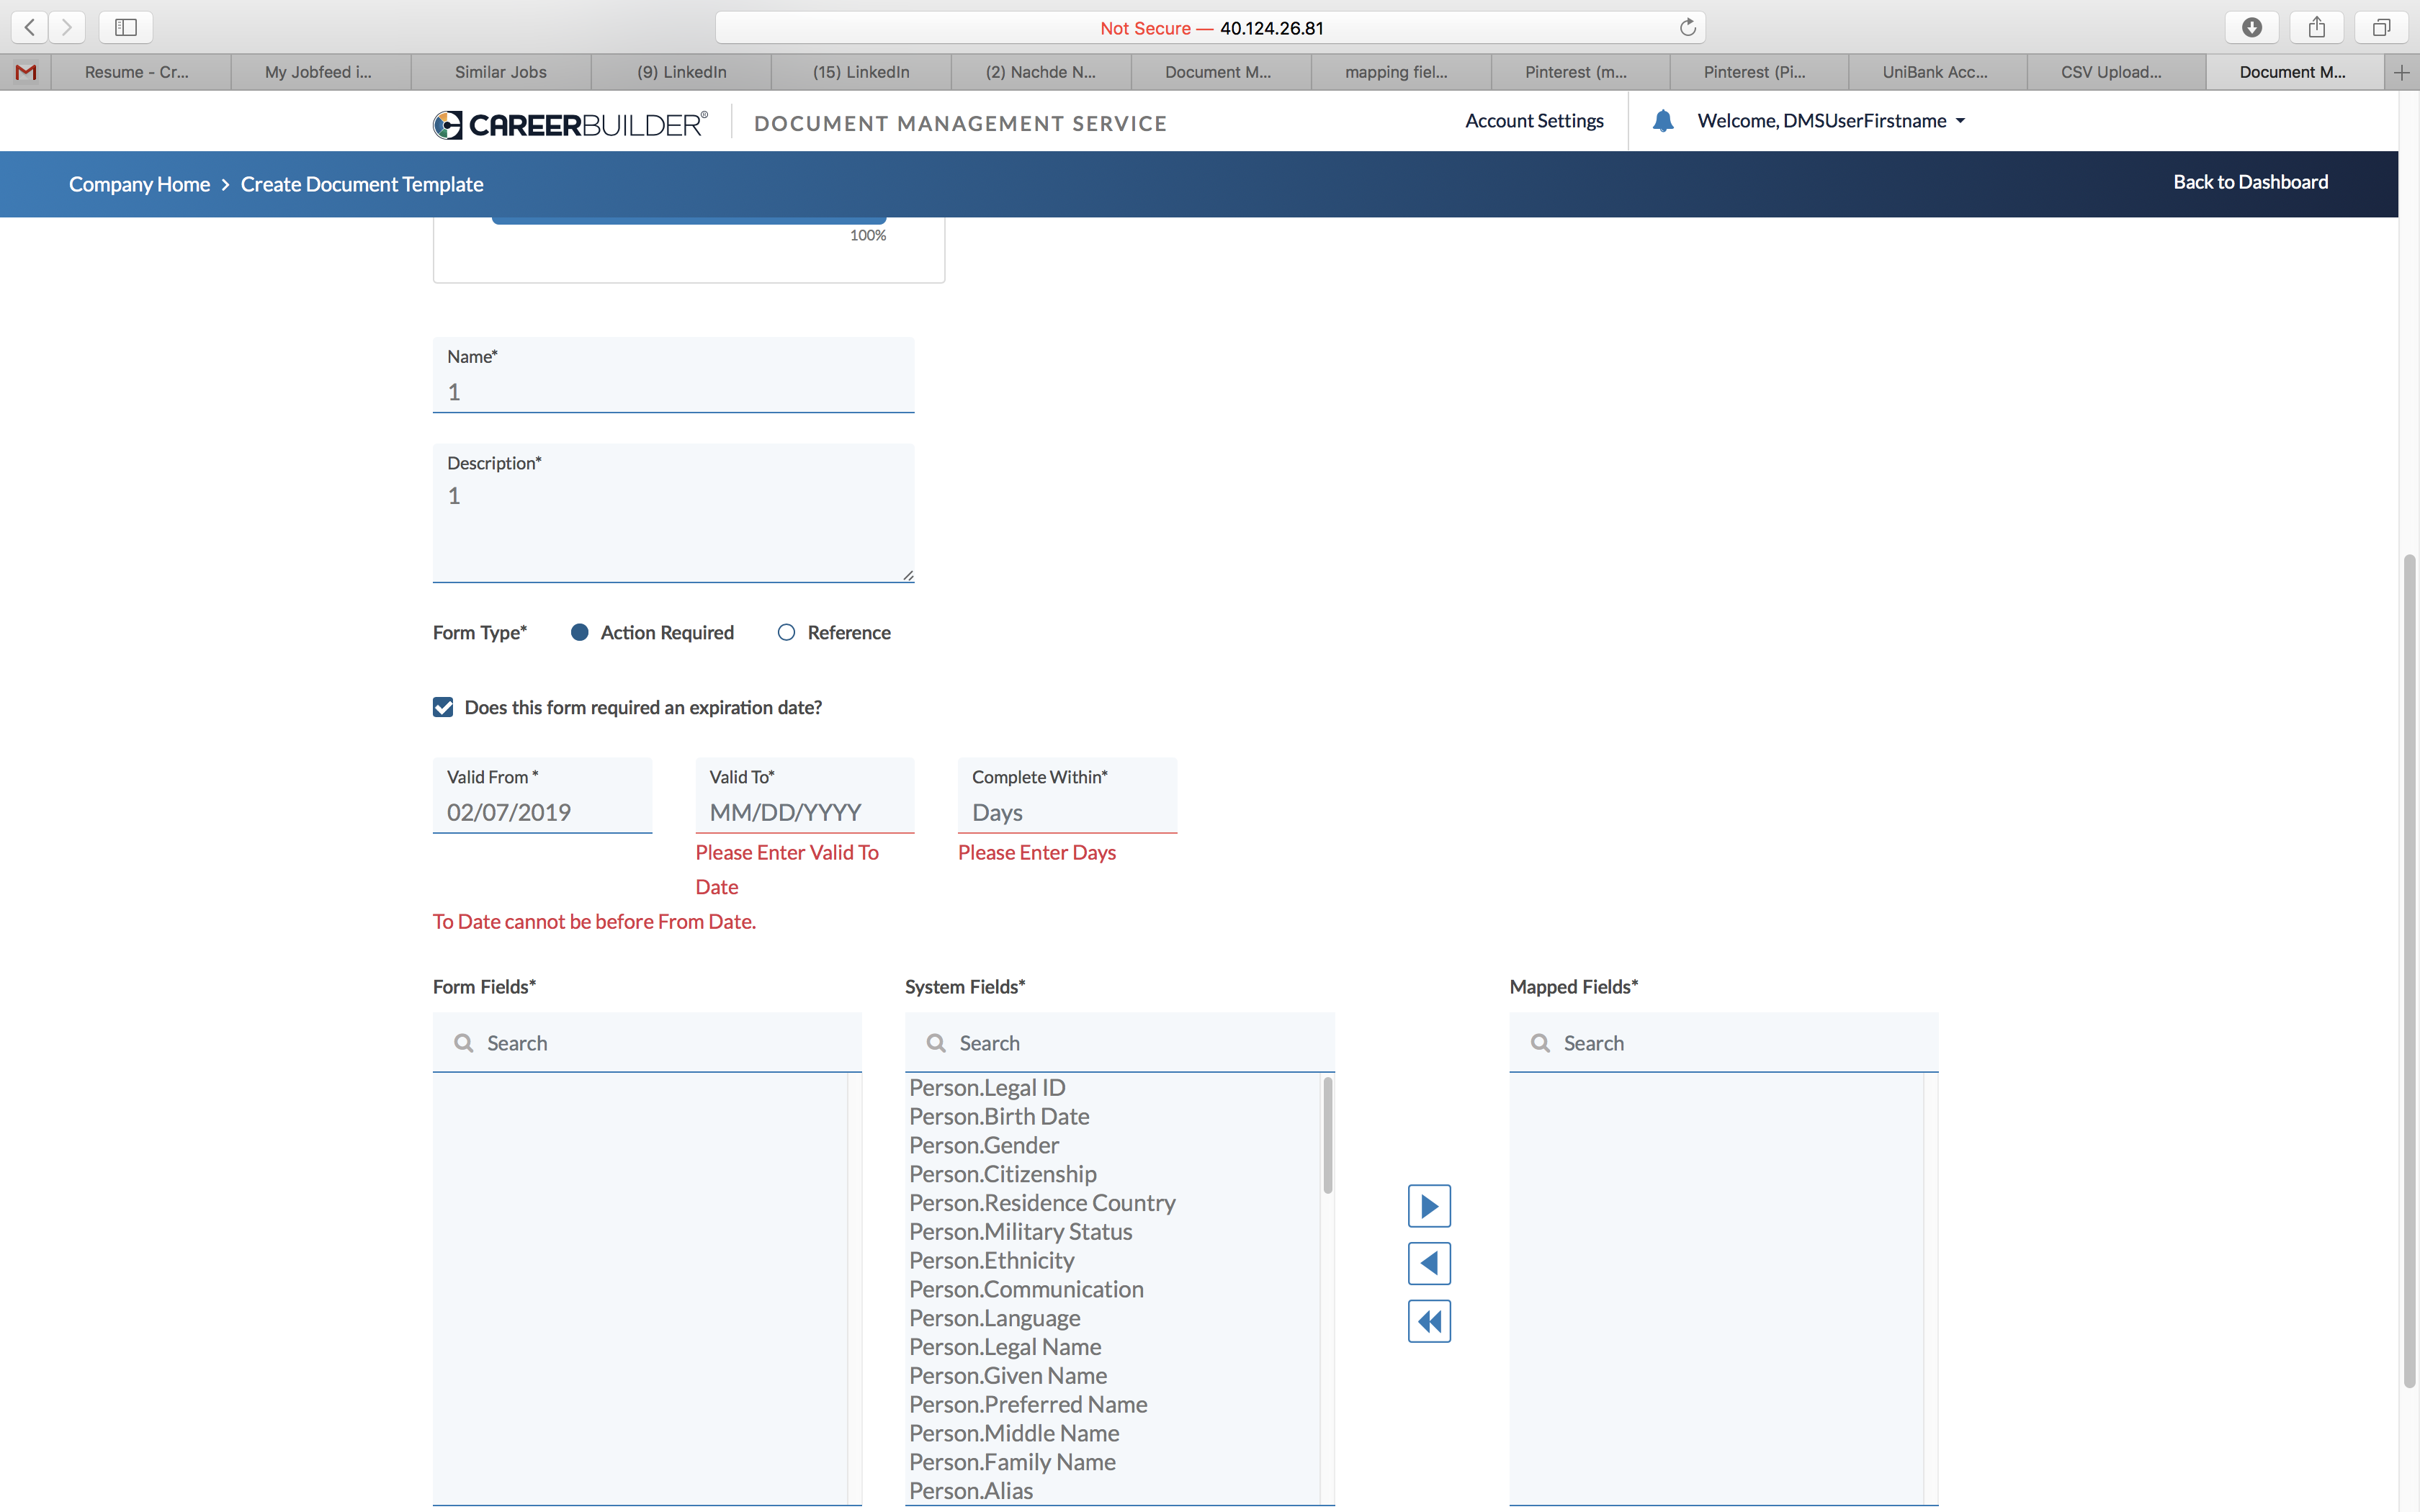Open Safari downloads icon
Image resolution: width=2420 pixels, height=1512 pixels.
[x=2251, y=27]
